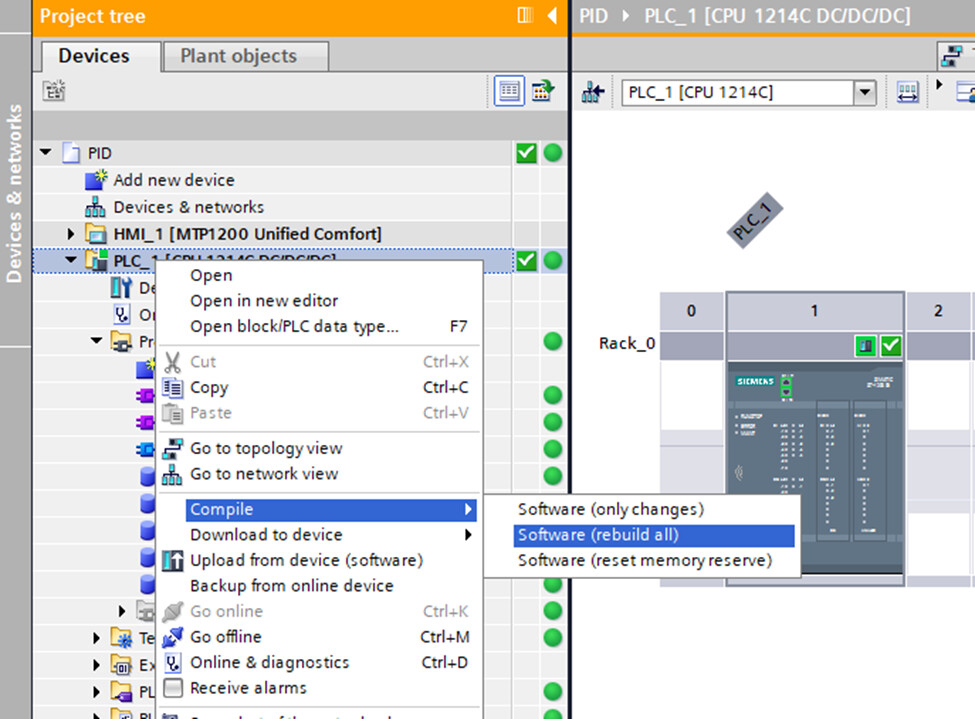Expand the Technology objects tree node arrow
This screenshot has width=975, height=719.
point(96,638)
